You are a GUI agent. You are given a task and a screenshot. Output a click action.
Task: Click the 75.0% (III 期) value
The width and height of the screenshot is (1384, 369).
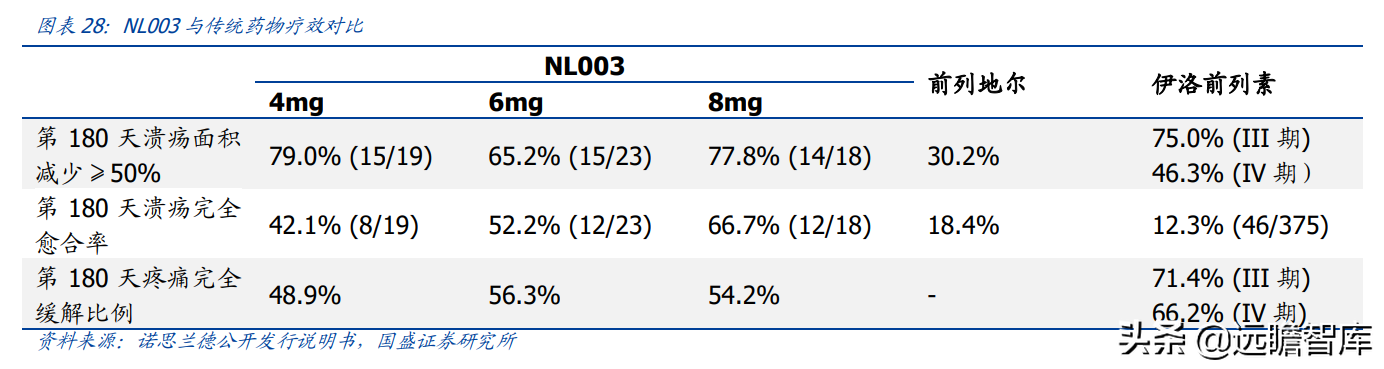(1232, 139)
